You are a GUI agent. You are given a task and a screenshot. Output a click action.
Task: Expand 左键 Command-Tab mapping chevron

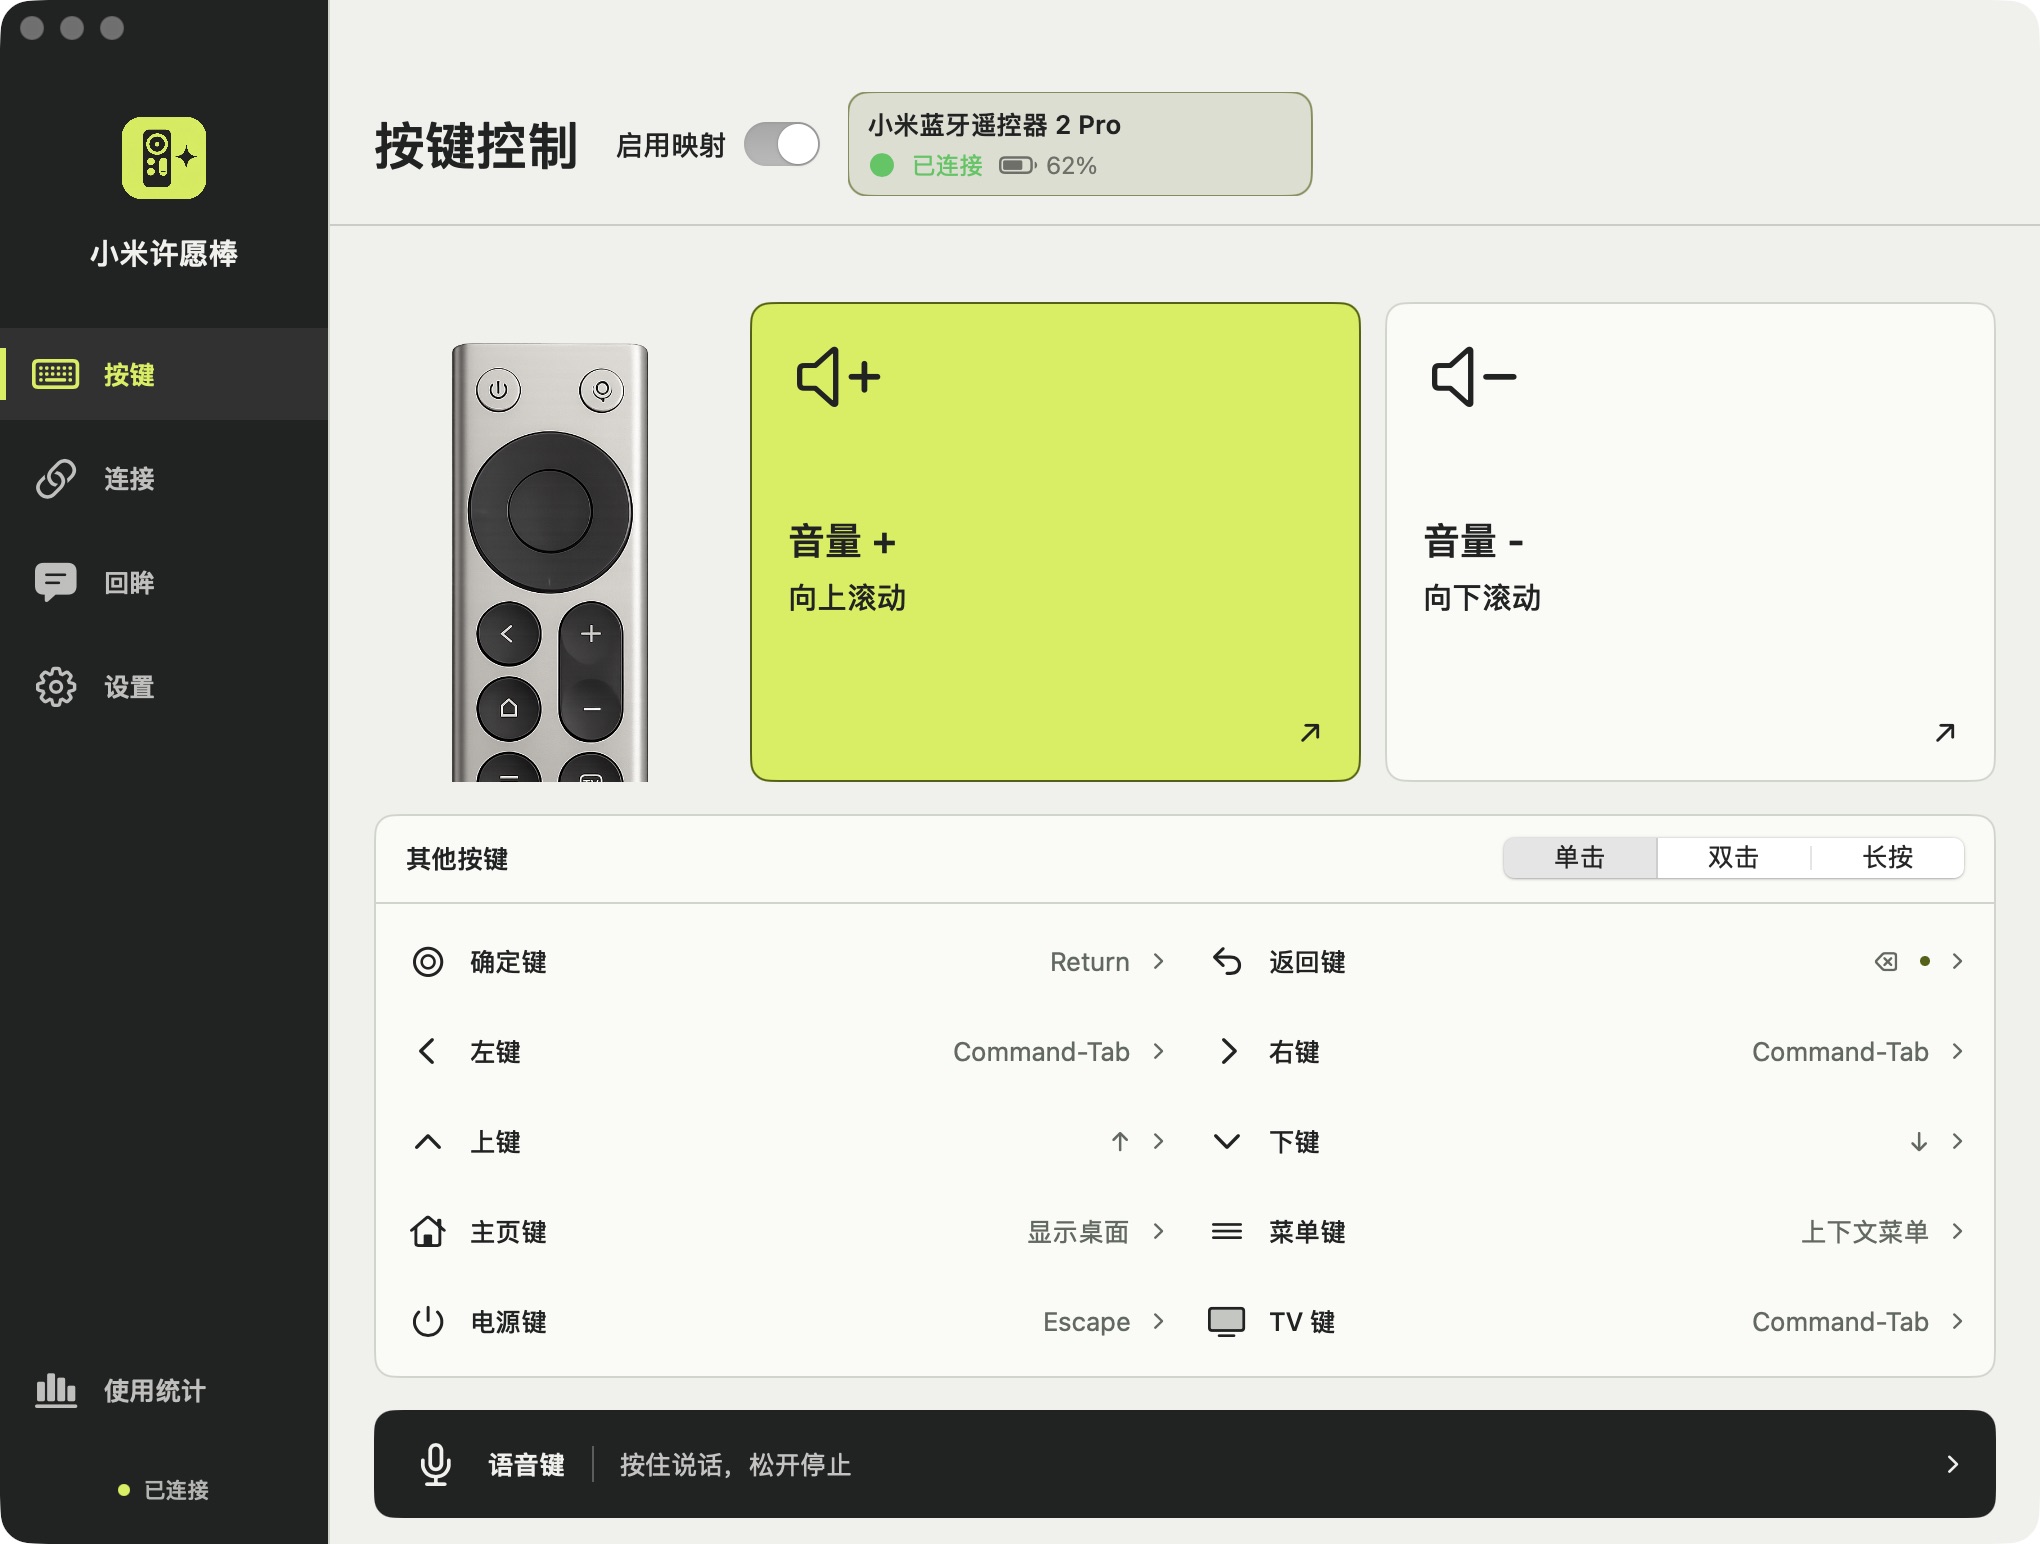click(1159, 1051)
